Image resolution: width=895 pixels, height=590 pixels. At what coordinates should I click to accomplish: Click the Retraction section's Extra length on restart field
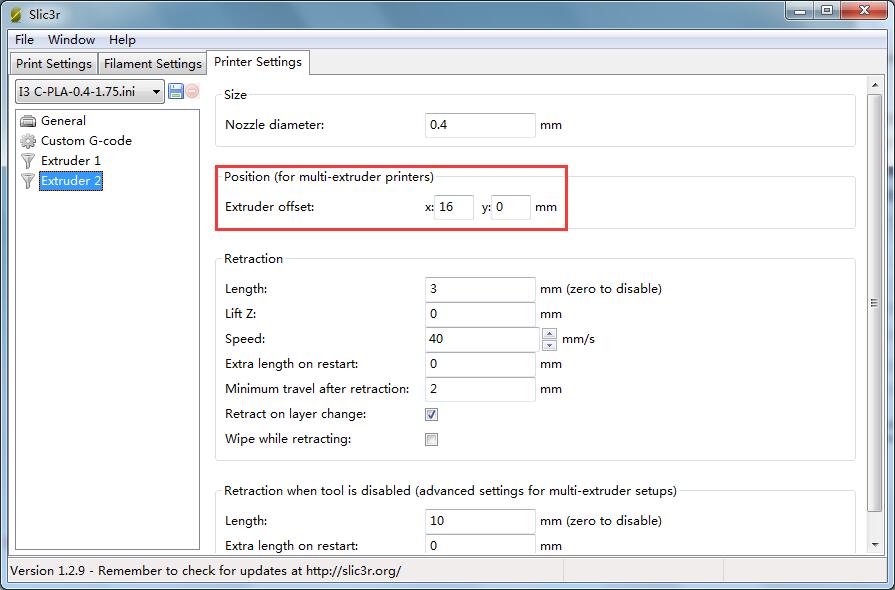(480, 364)
